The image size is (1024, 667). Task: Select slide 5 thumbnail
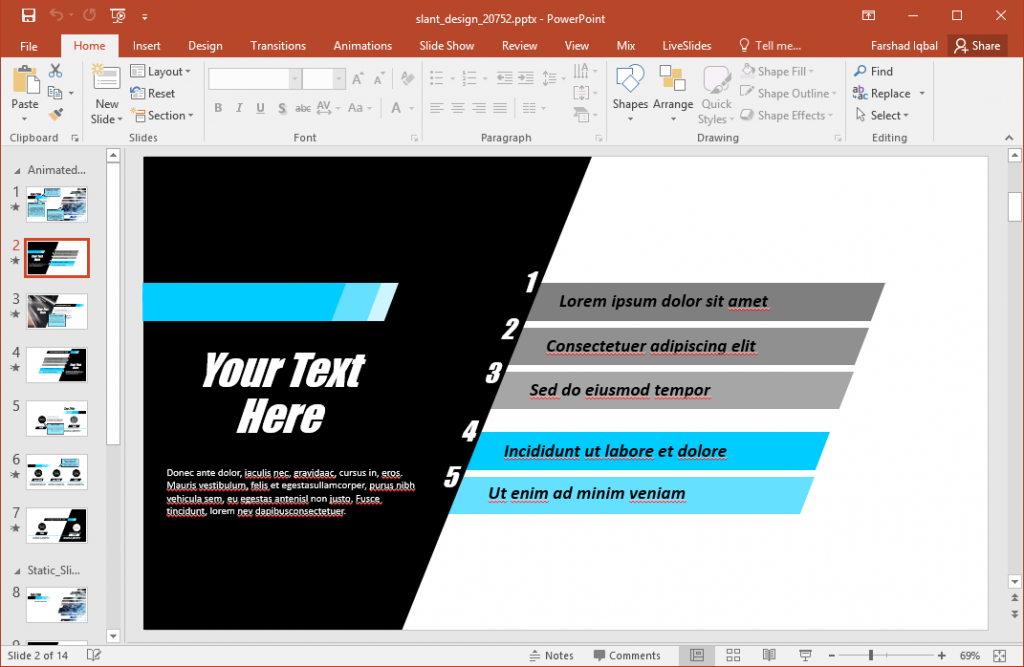point(57,418)
